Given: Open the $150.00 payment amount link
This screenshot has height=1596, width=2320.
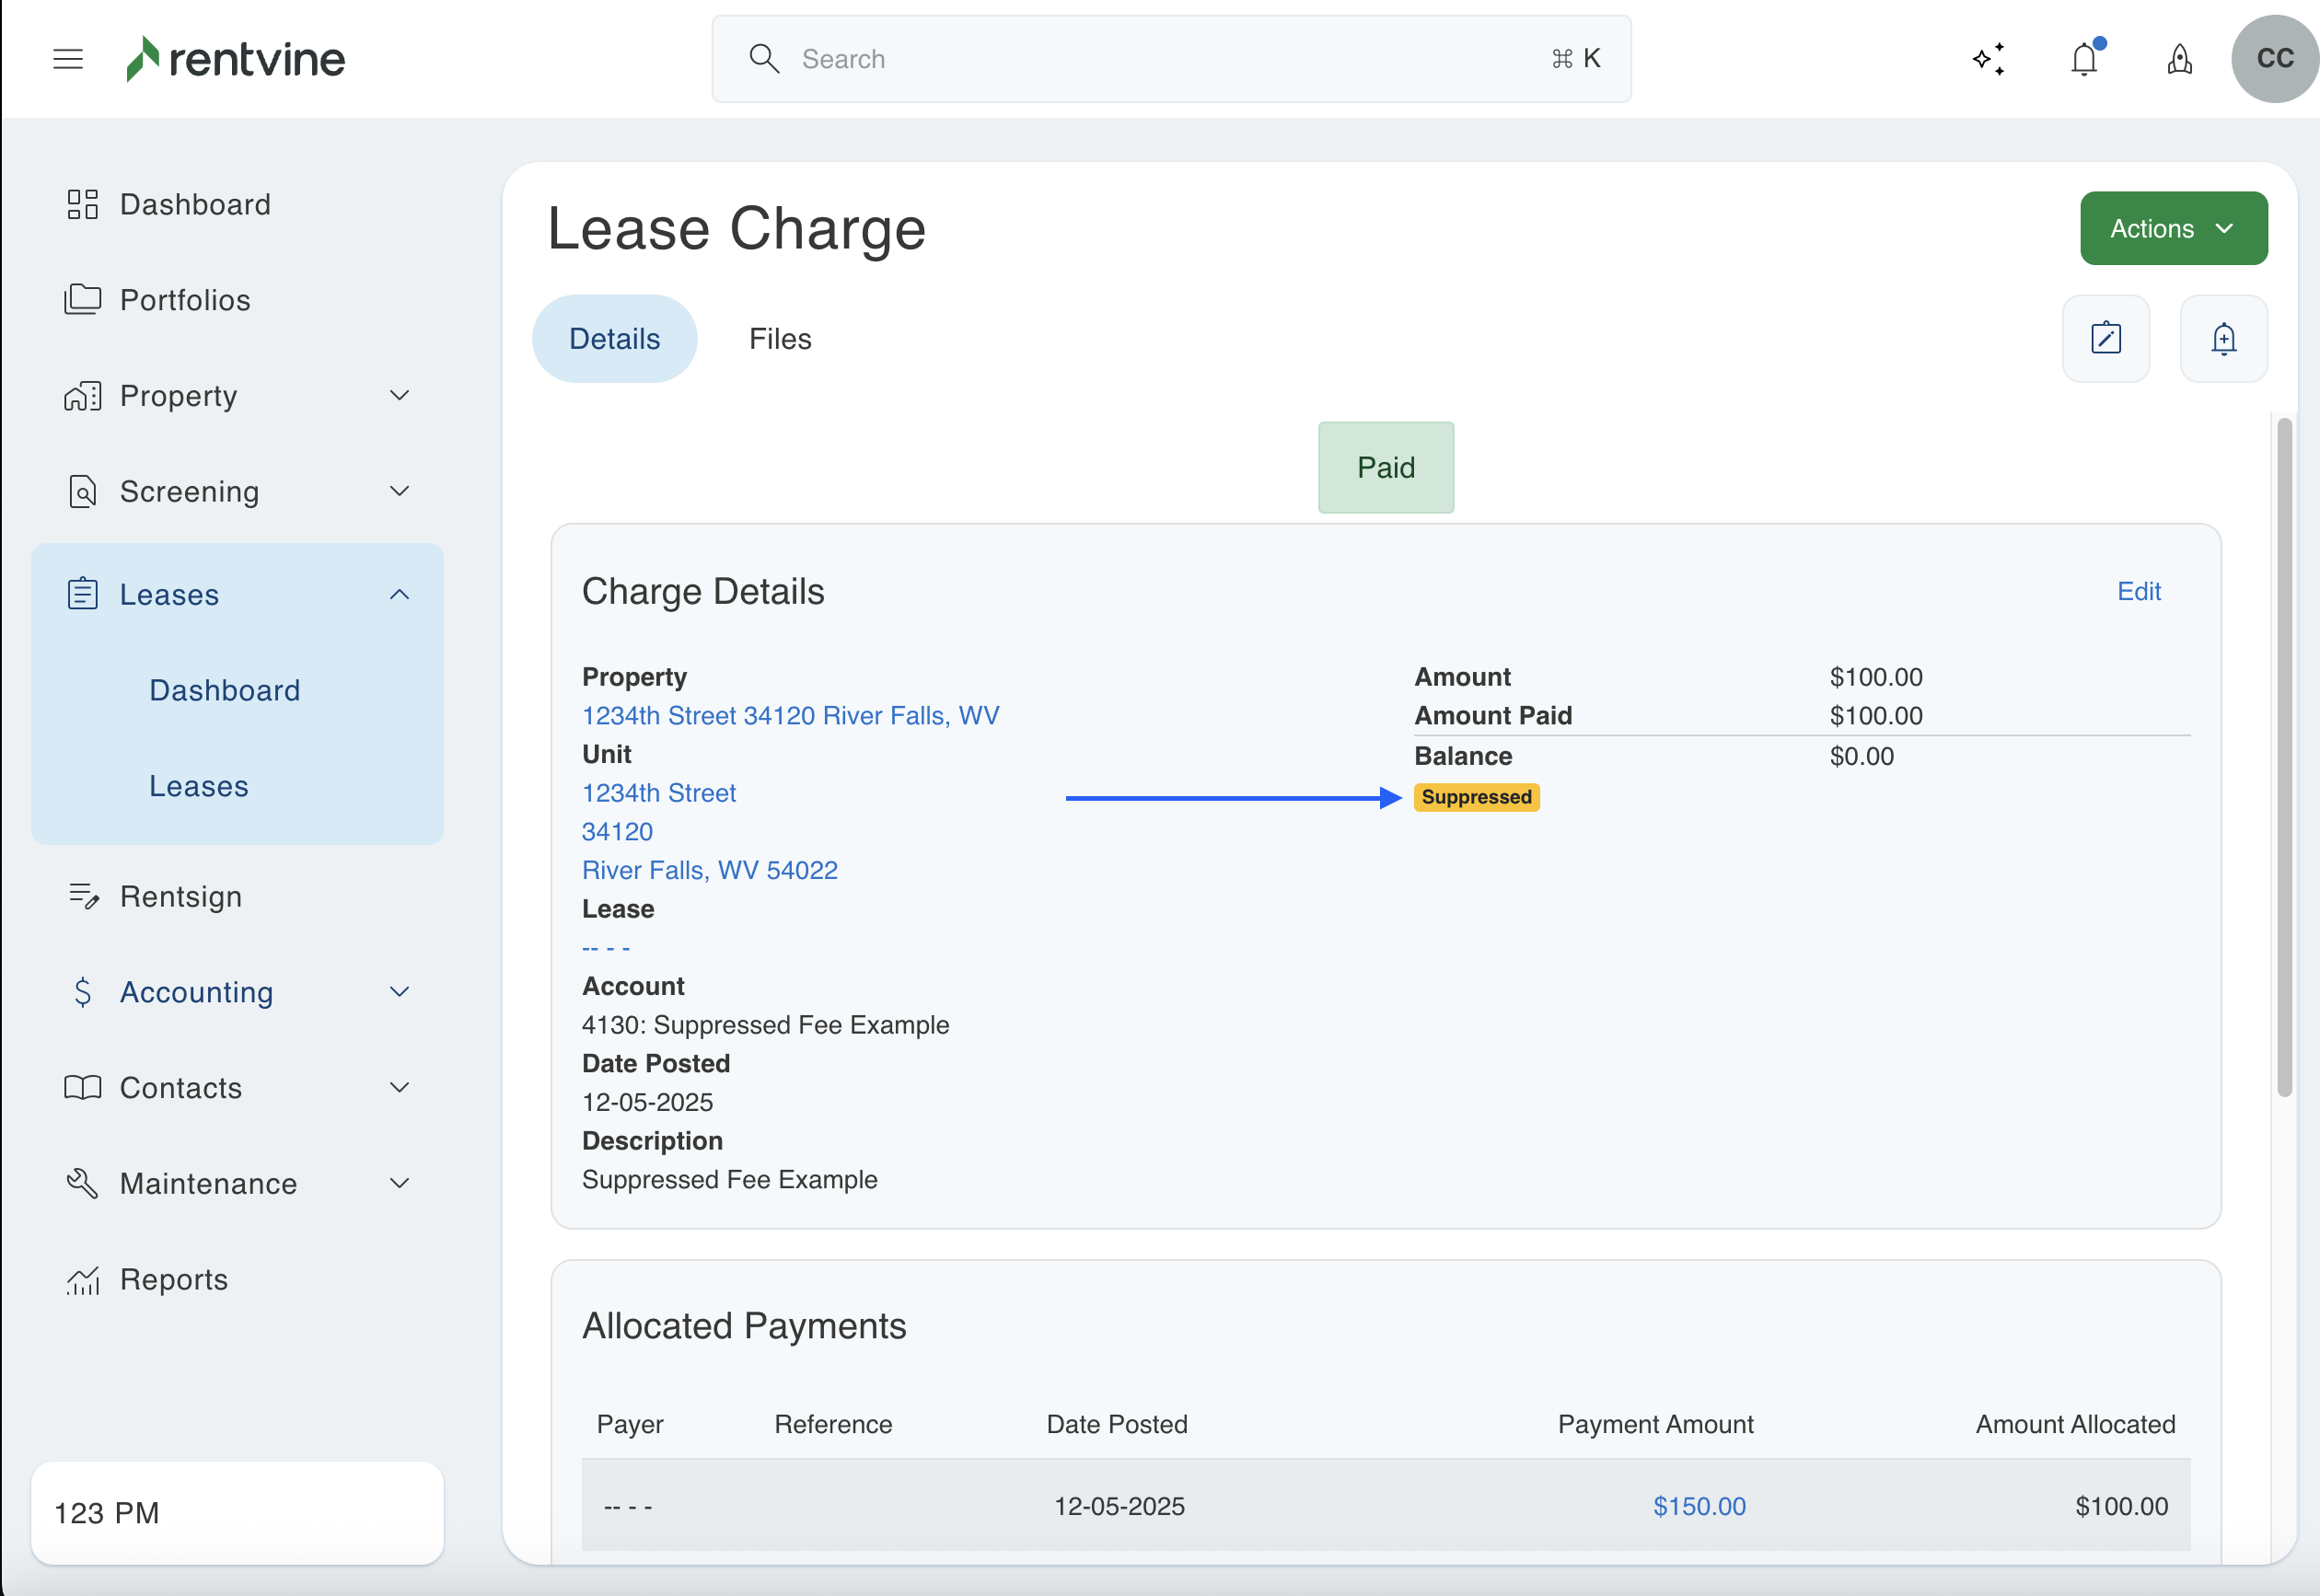Looking at the screenshot, I should (1699, 1506).
